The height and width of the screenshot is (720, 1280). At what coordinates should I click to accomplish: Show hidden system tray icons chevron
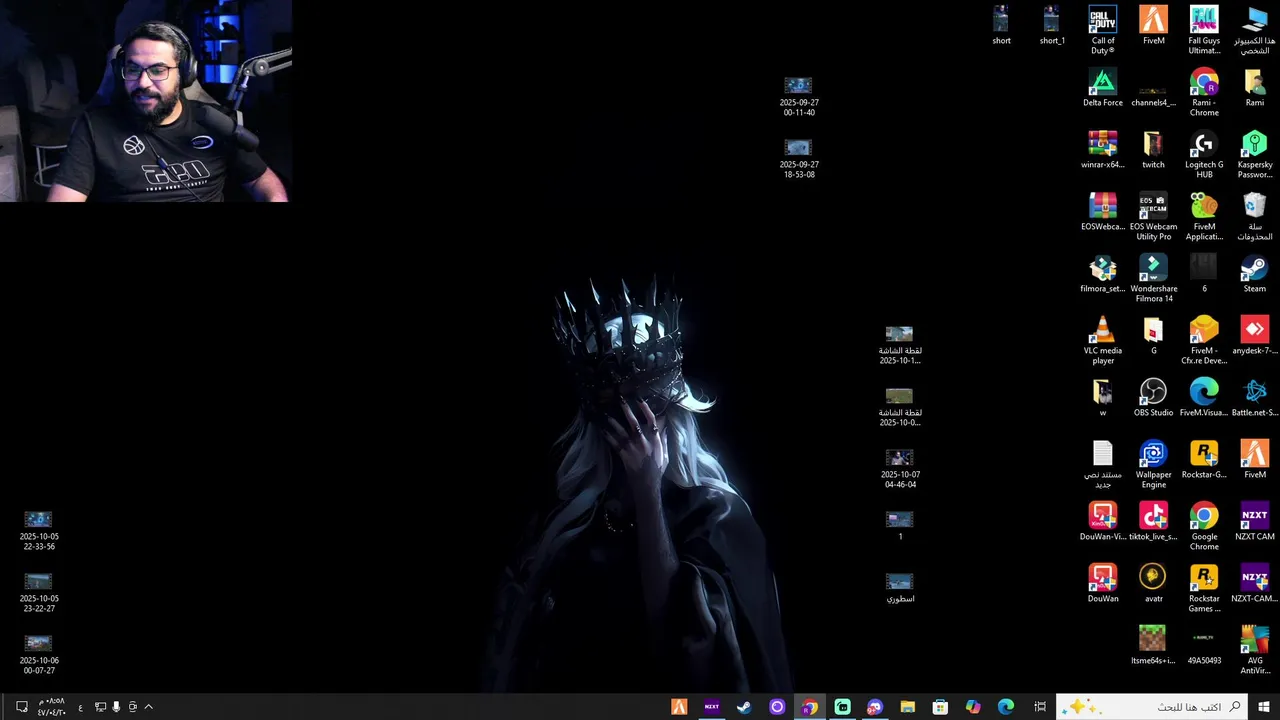click(148, 707)
